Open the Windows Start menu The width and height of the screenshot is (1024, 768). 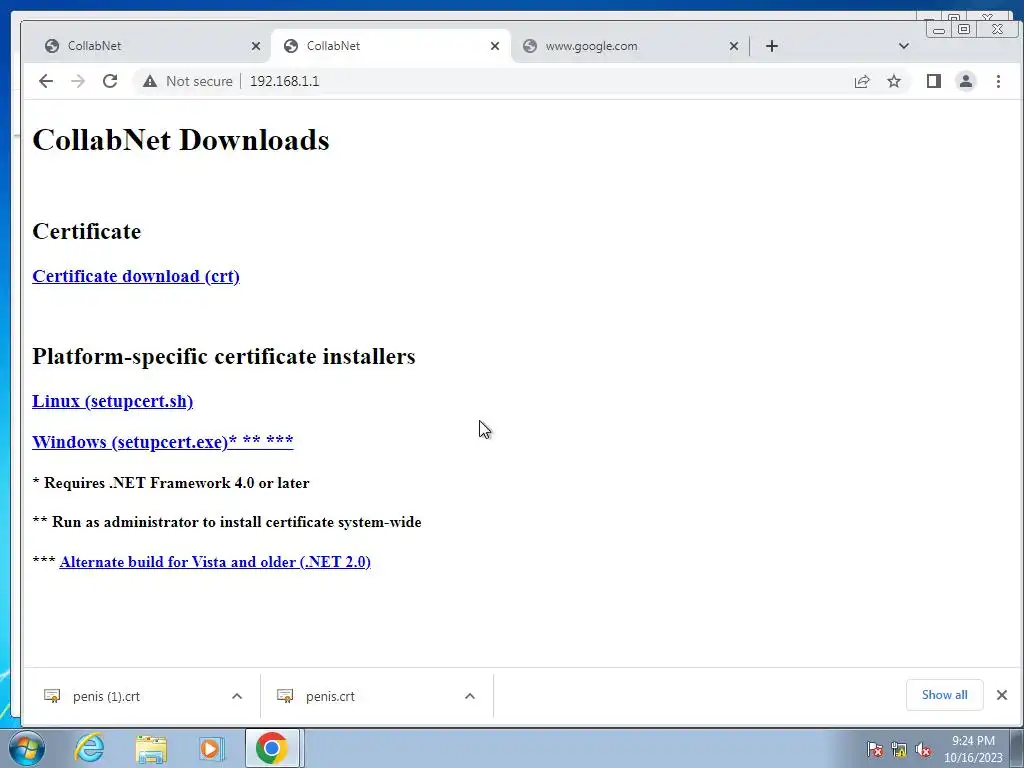point(27,748)
